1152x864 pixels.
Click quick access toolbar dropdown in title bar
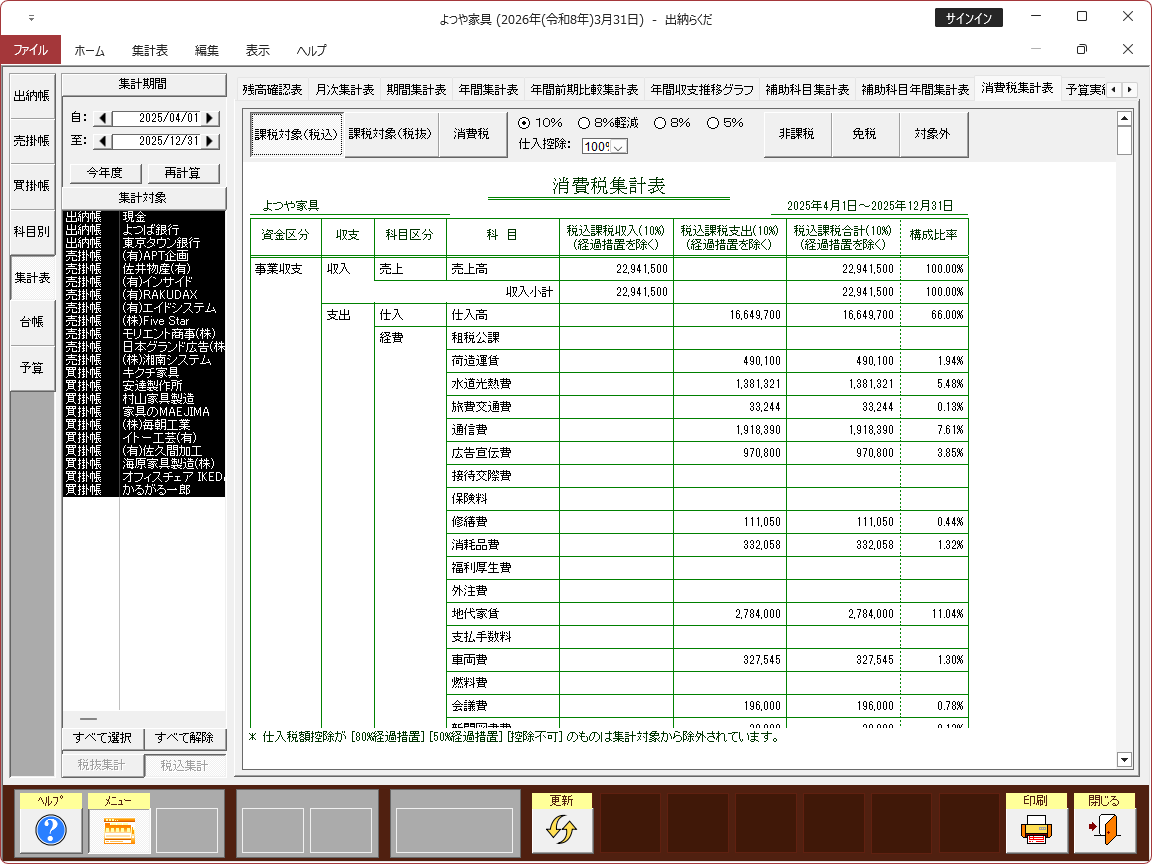point(31,18)
